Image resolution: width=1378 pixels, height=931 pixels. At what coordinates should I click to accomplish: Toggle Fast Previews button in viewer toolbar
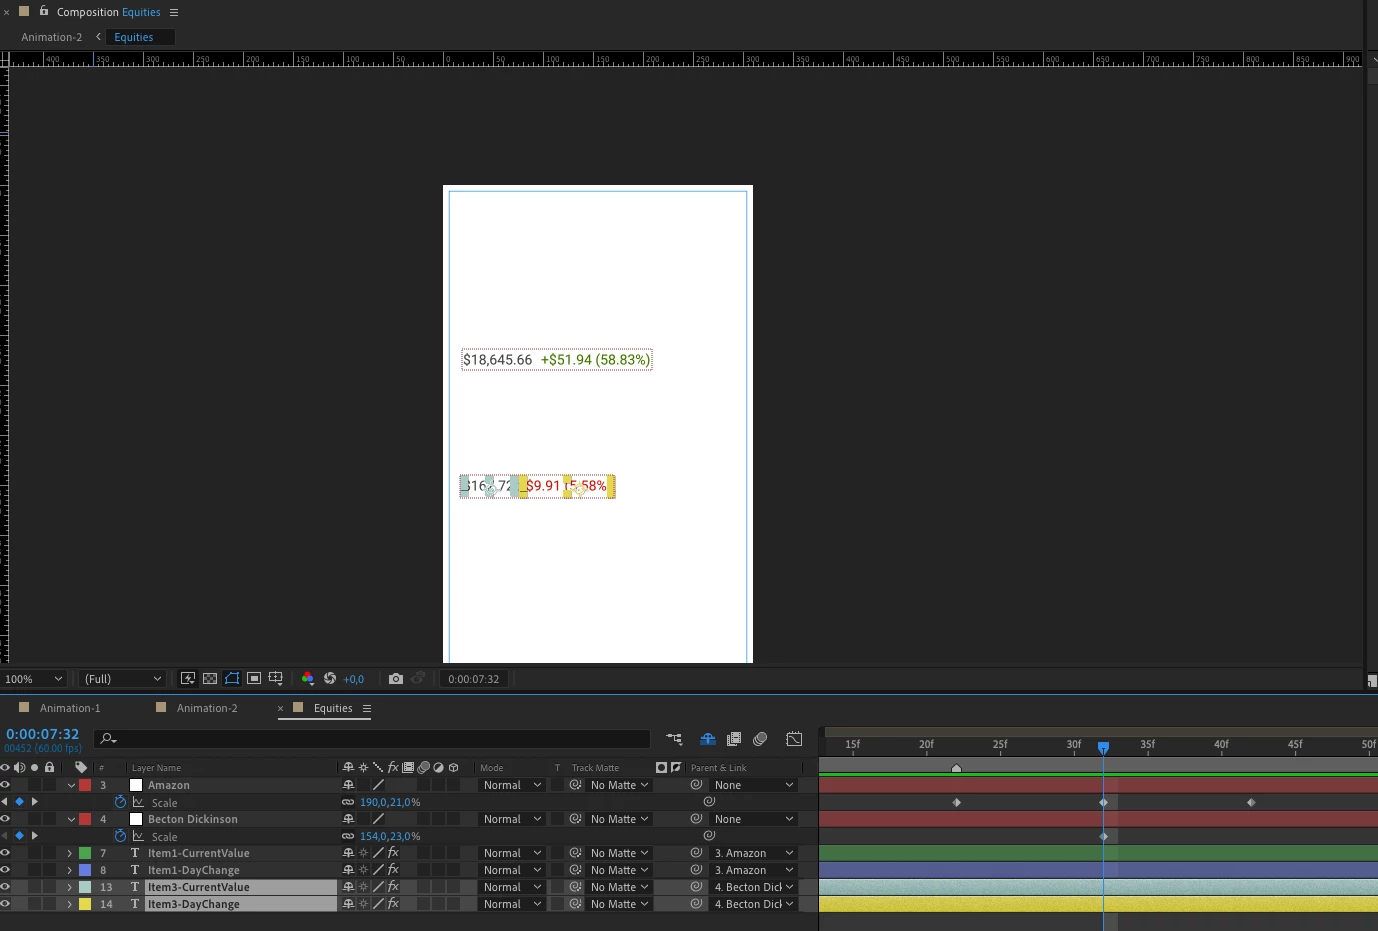pos(187,678)
